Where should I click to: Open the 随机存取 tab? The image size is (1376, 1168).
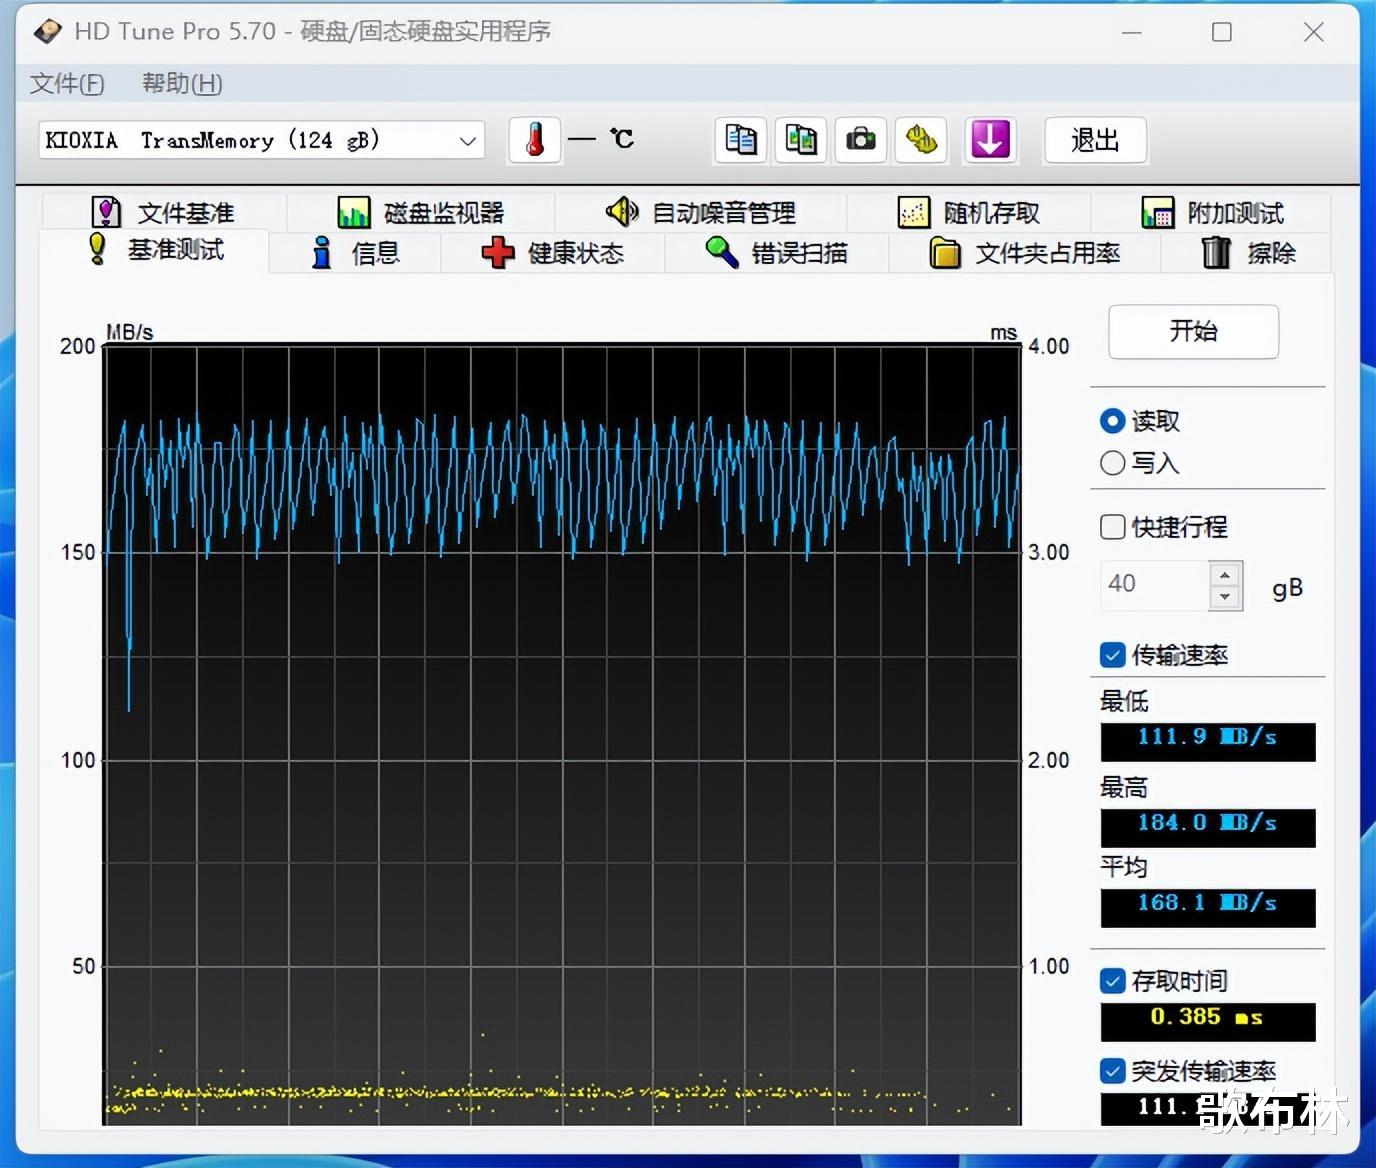point(969,213)
